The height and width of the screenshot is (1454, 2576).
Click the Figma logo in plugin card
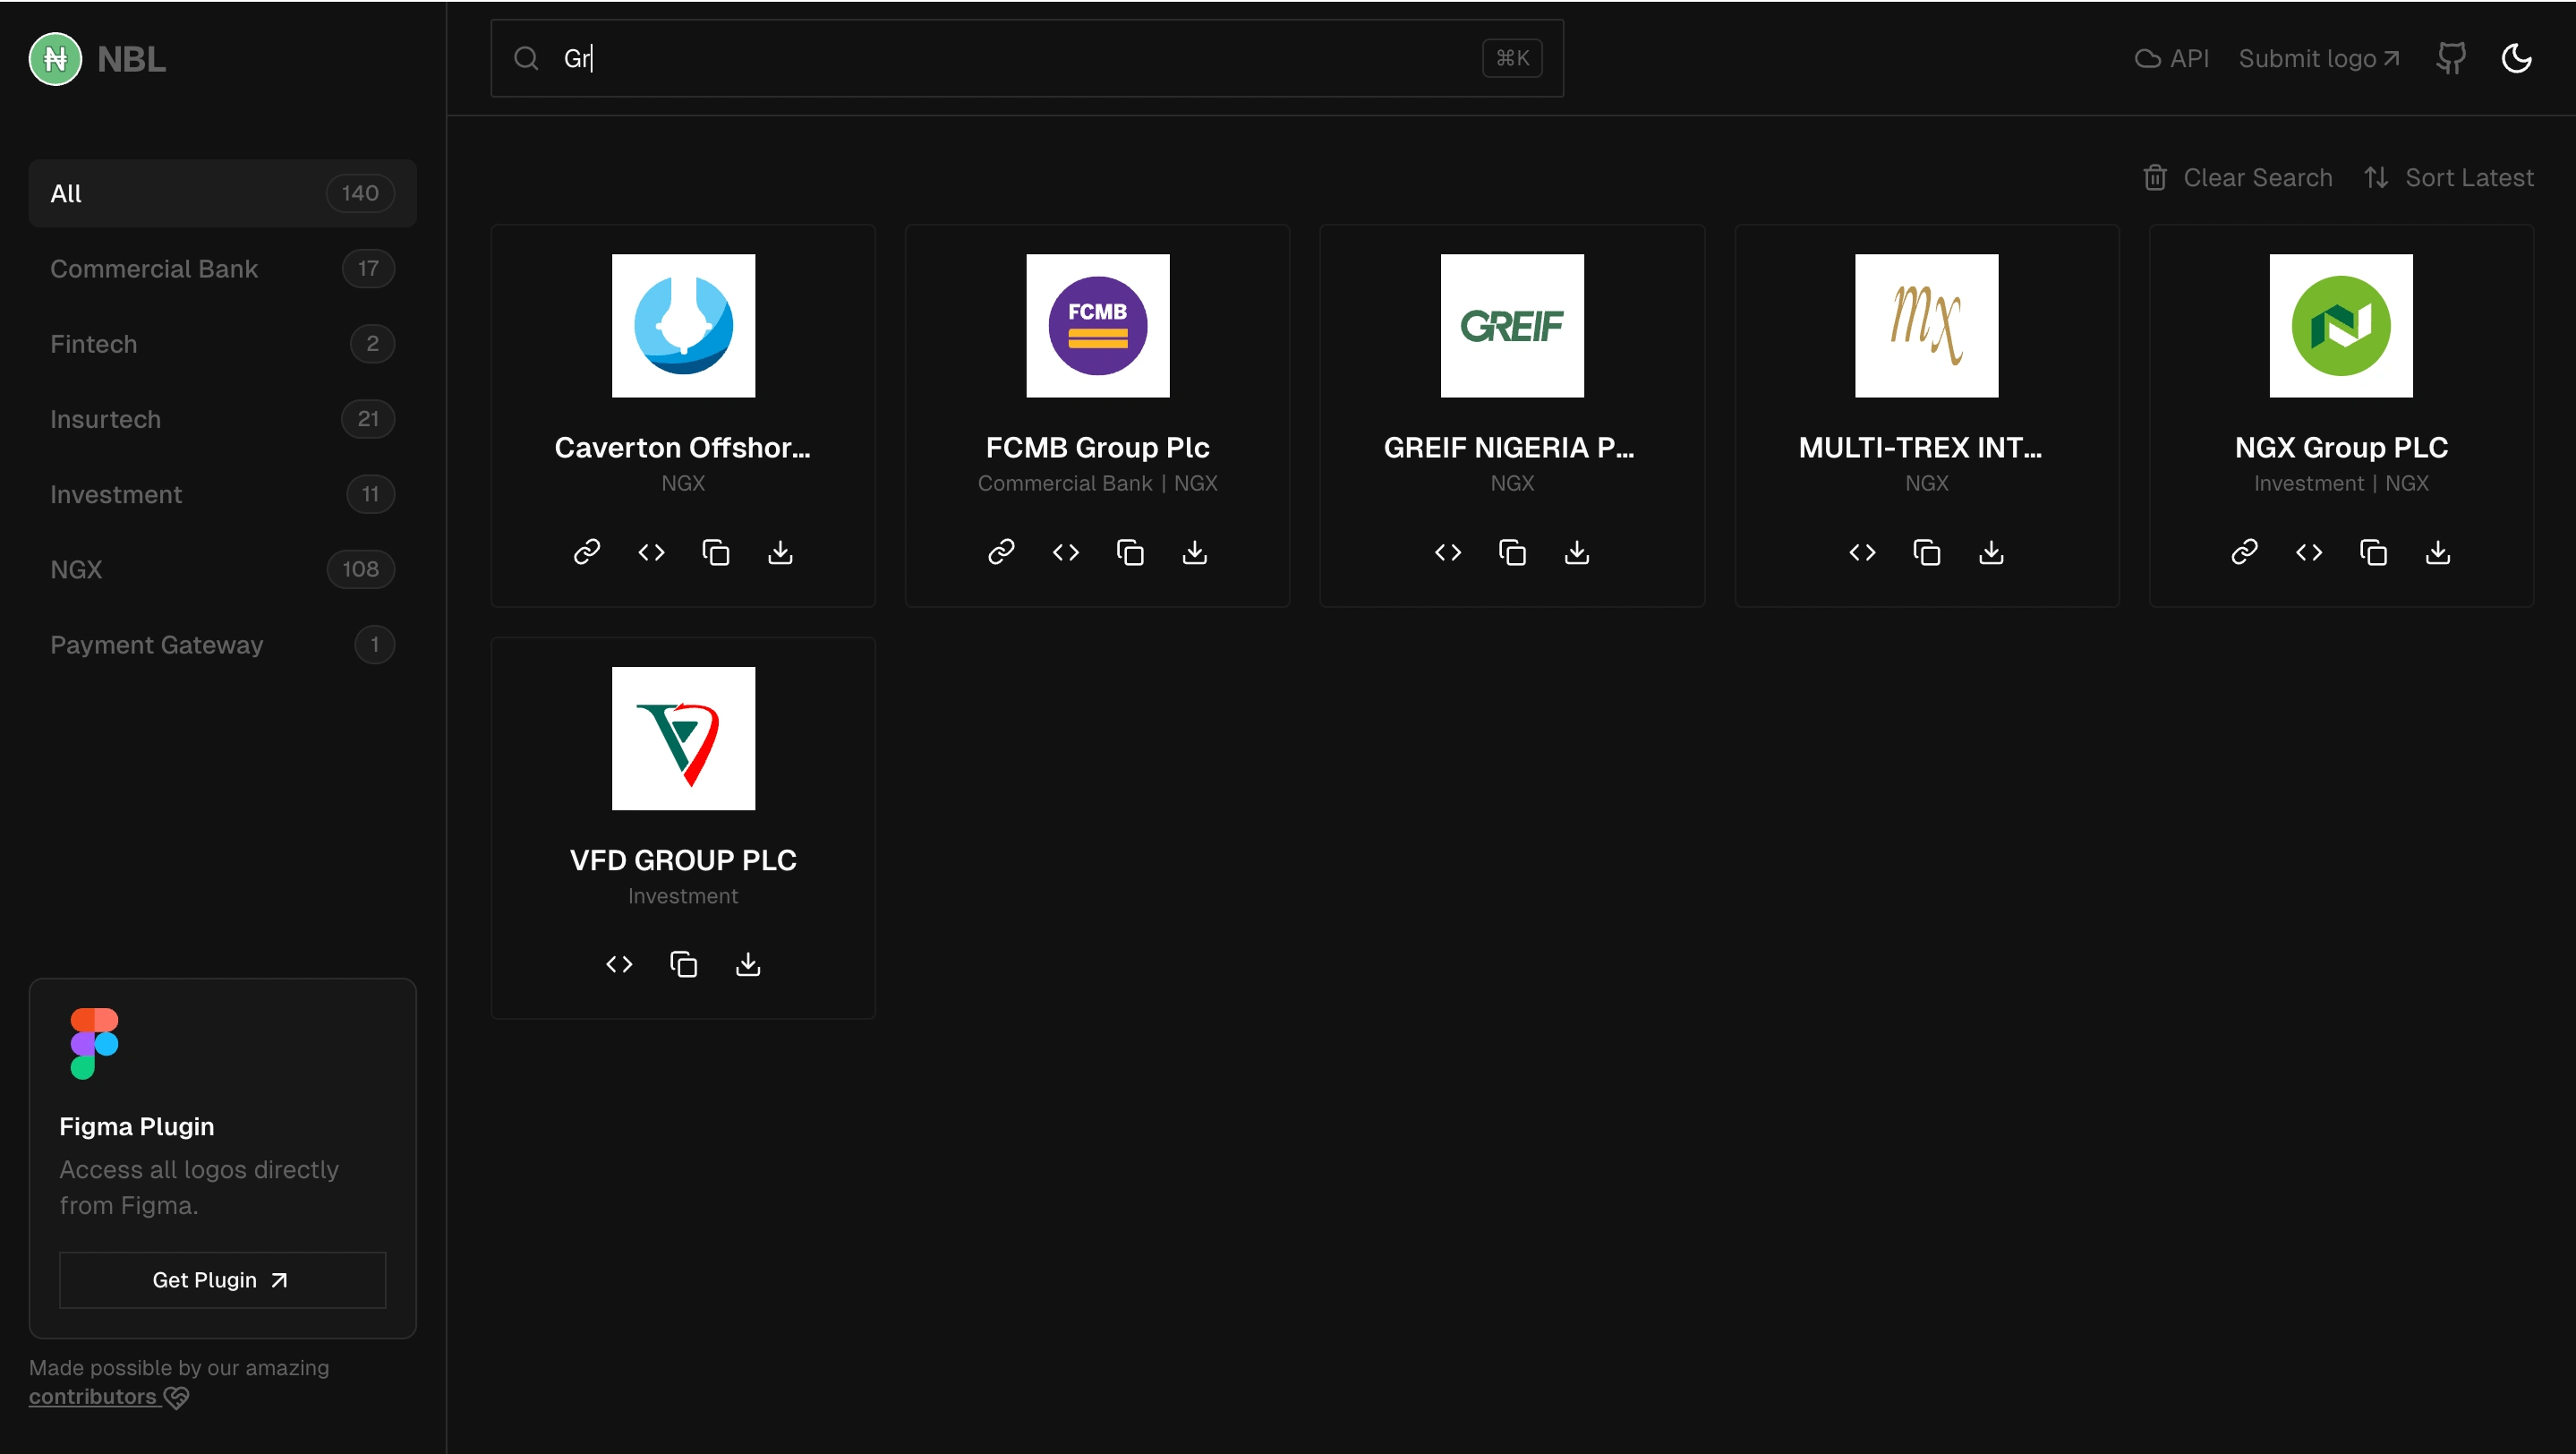coord(94,1043)
